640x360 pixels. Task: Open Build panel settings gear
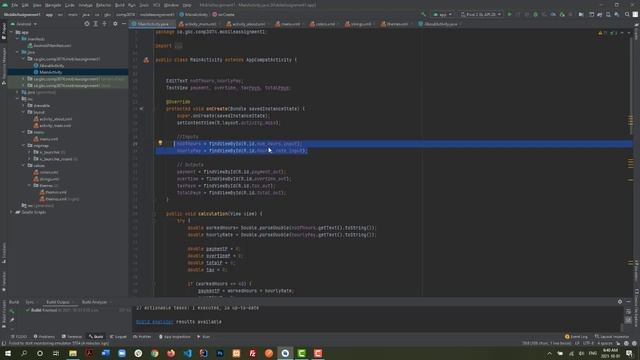[620, 302]
